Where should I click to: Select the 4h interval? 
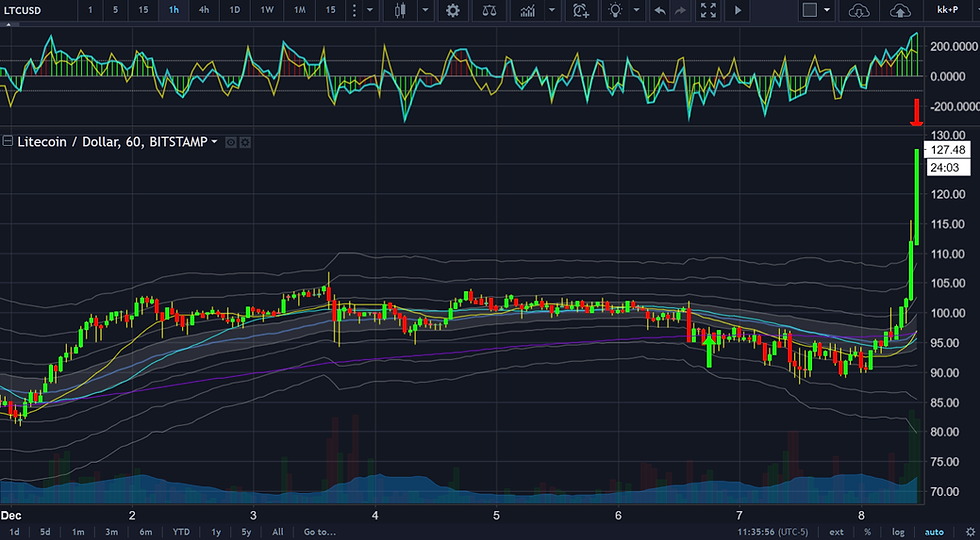204,10
